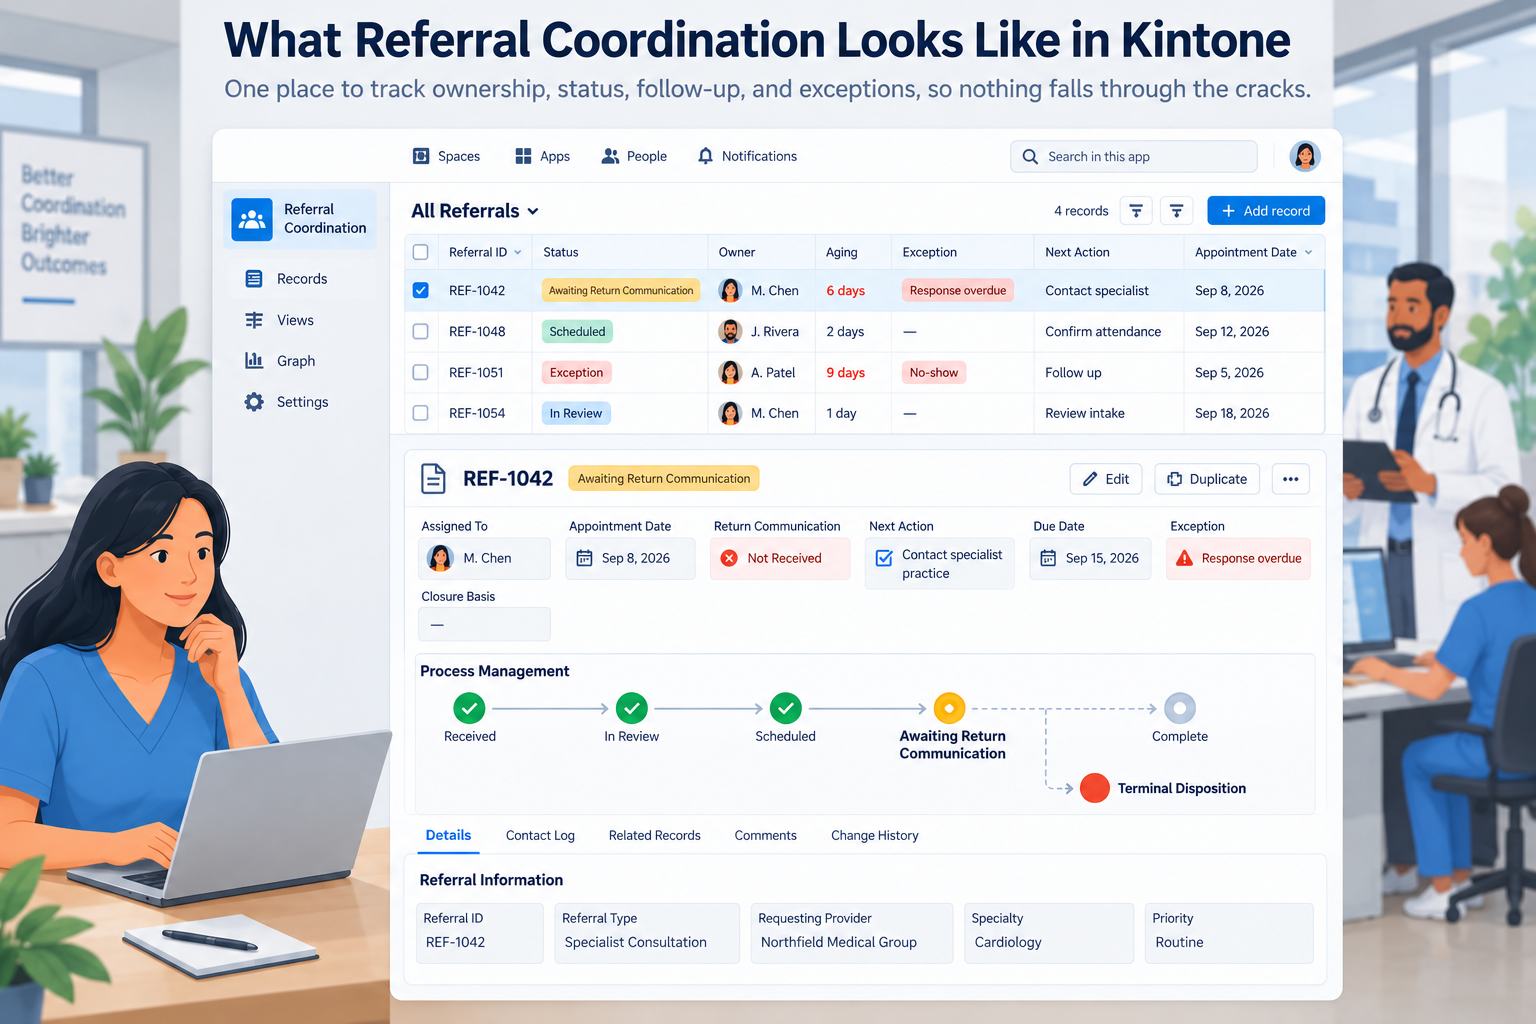
Task: Click the J. Rivera owner cell
Action: coord(760,331)
